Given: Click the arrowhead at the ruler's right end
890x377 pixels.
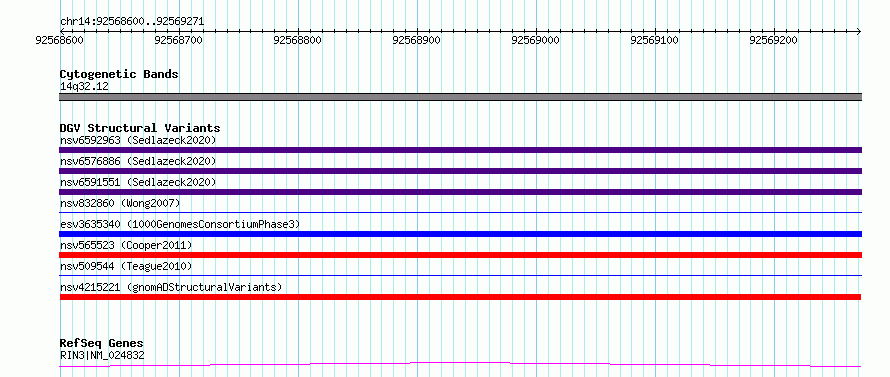Looking at the screenshot, I should 859,31.
